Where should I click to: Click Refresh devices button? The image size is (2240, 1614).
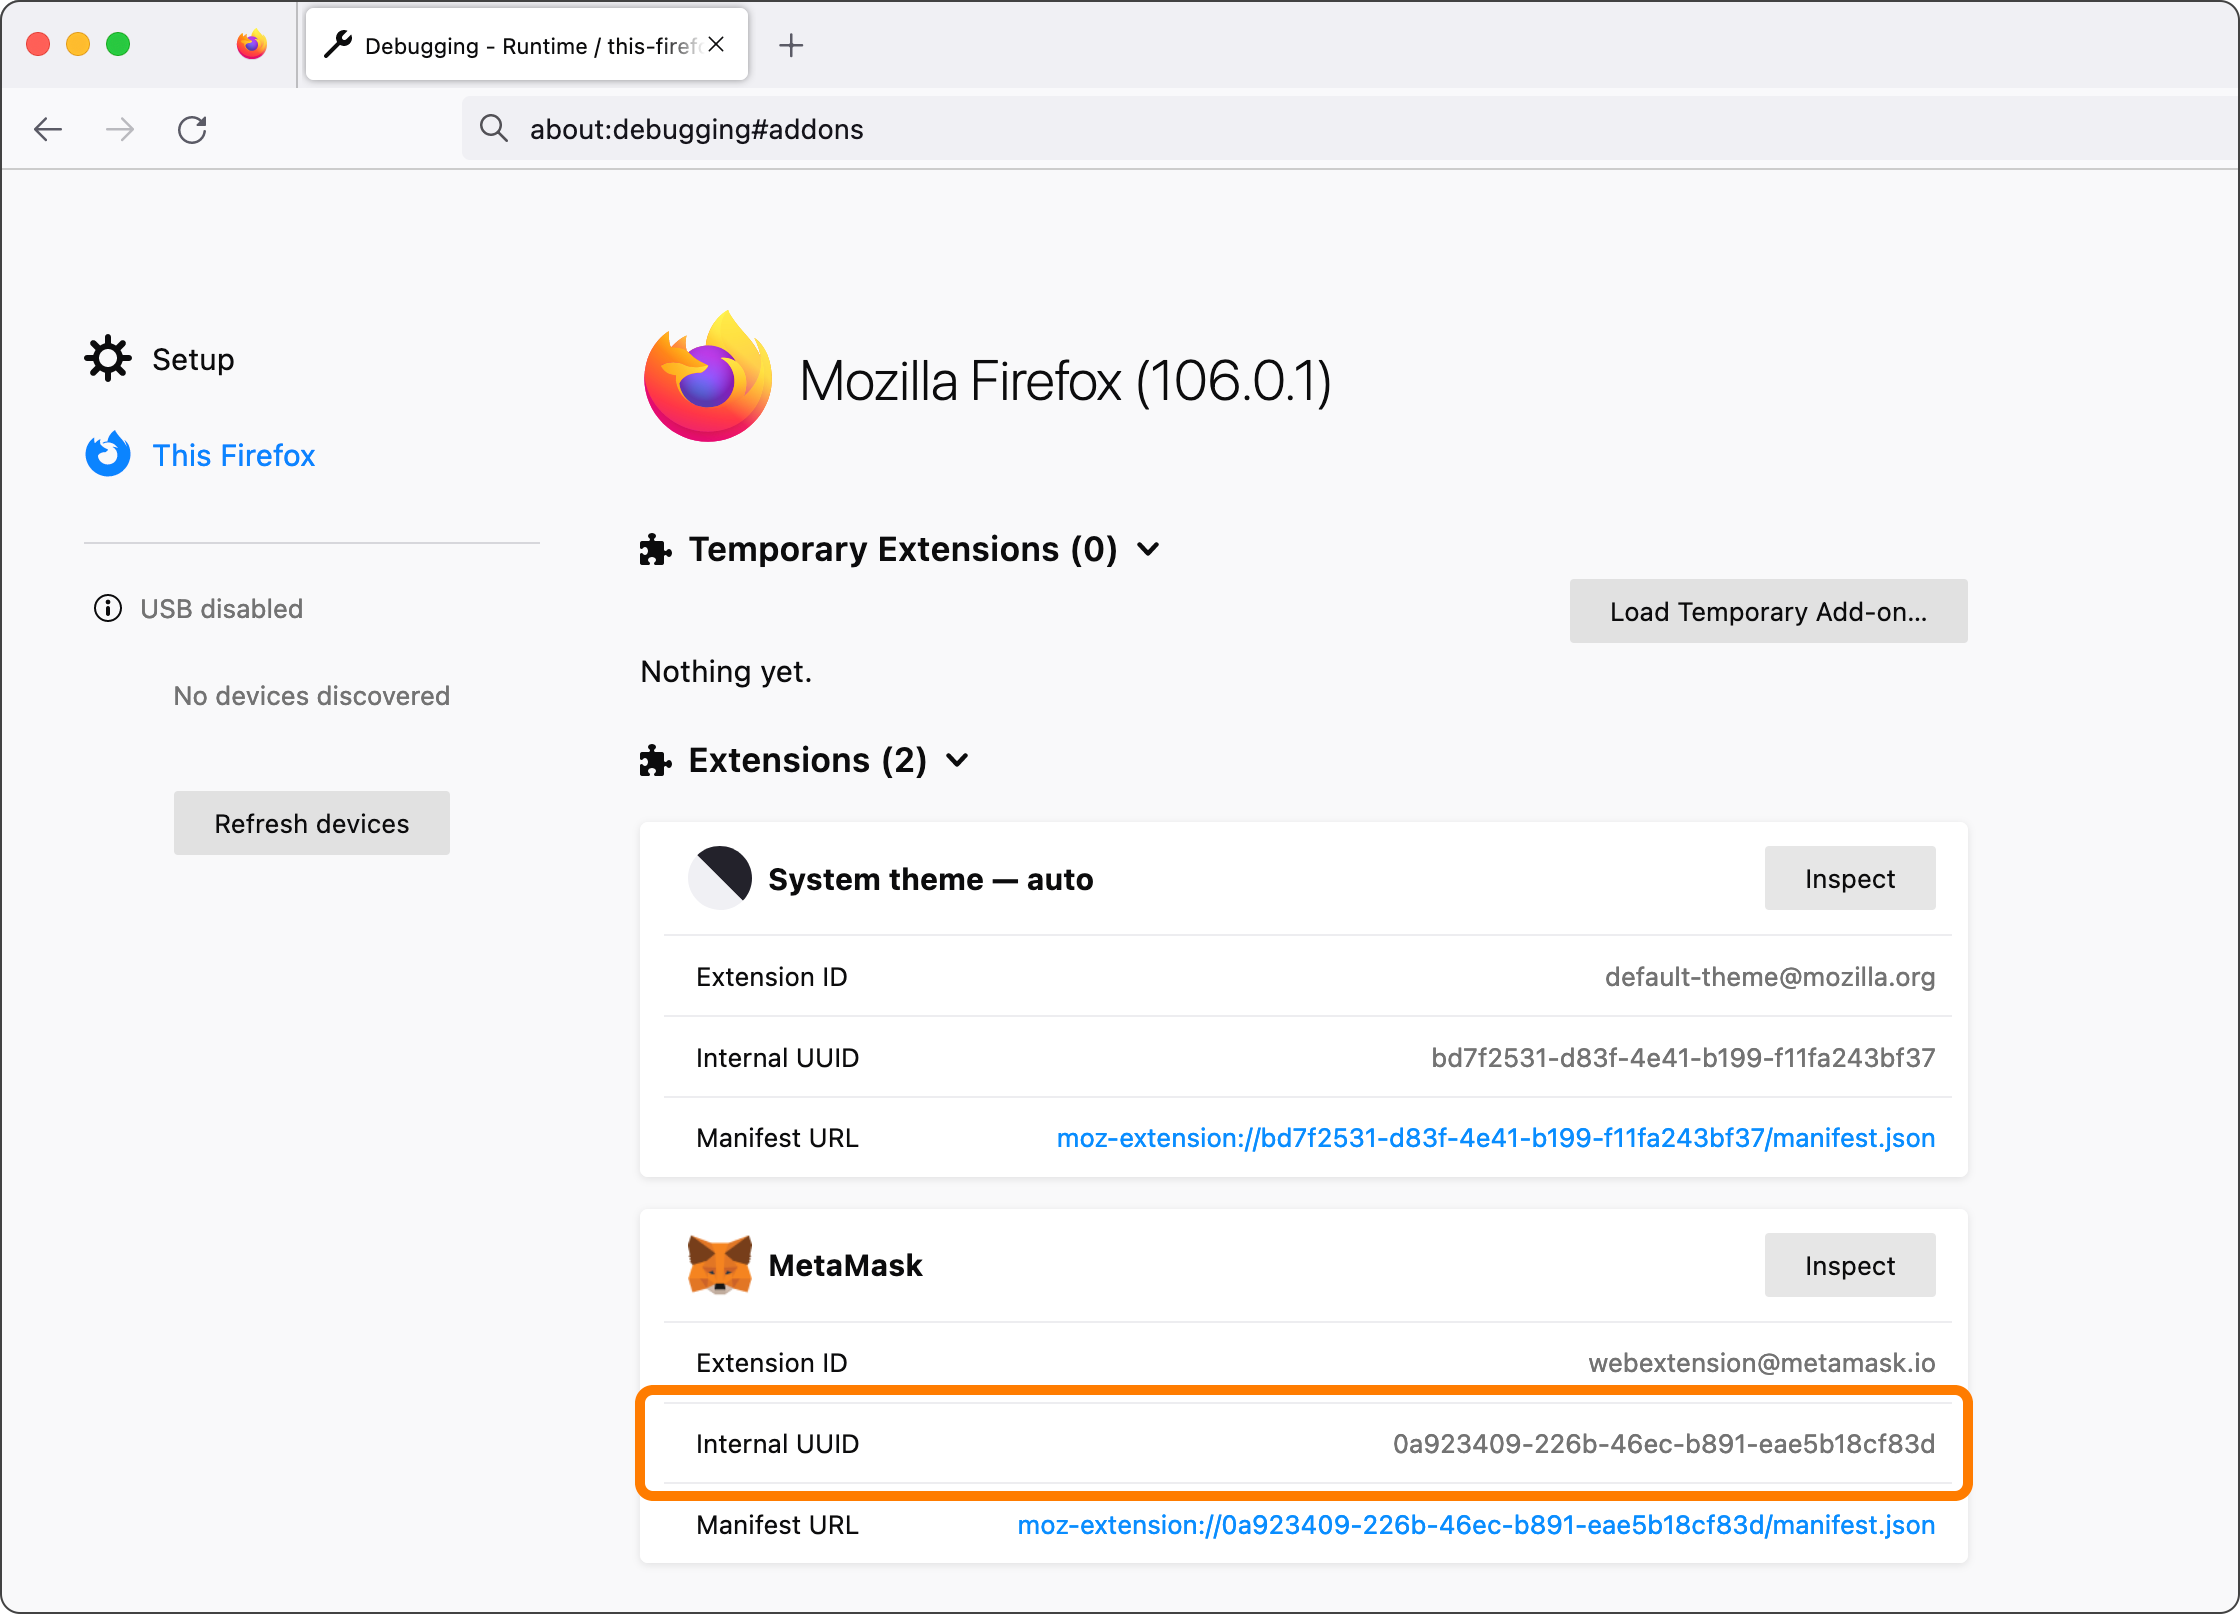tap(312, 823)
